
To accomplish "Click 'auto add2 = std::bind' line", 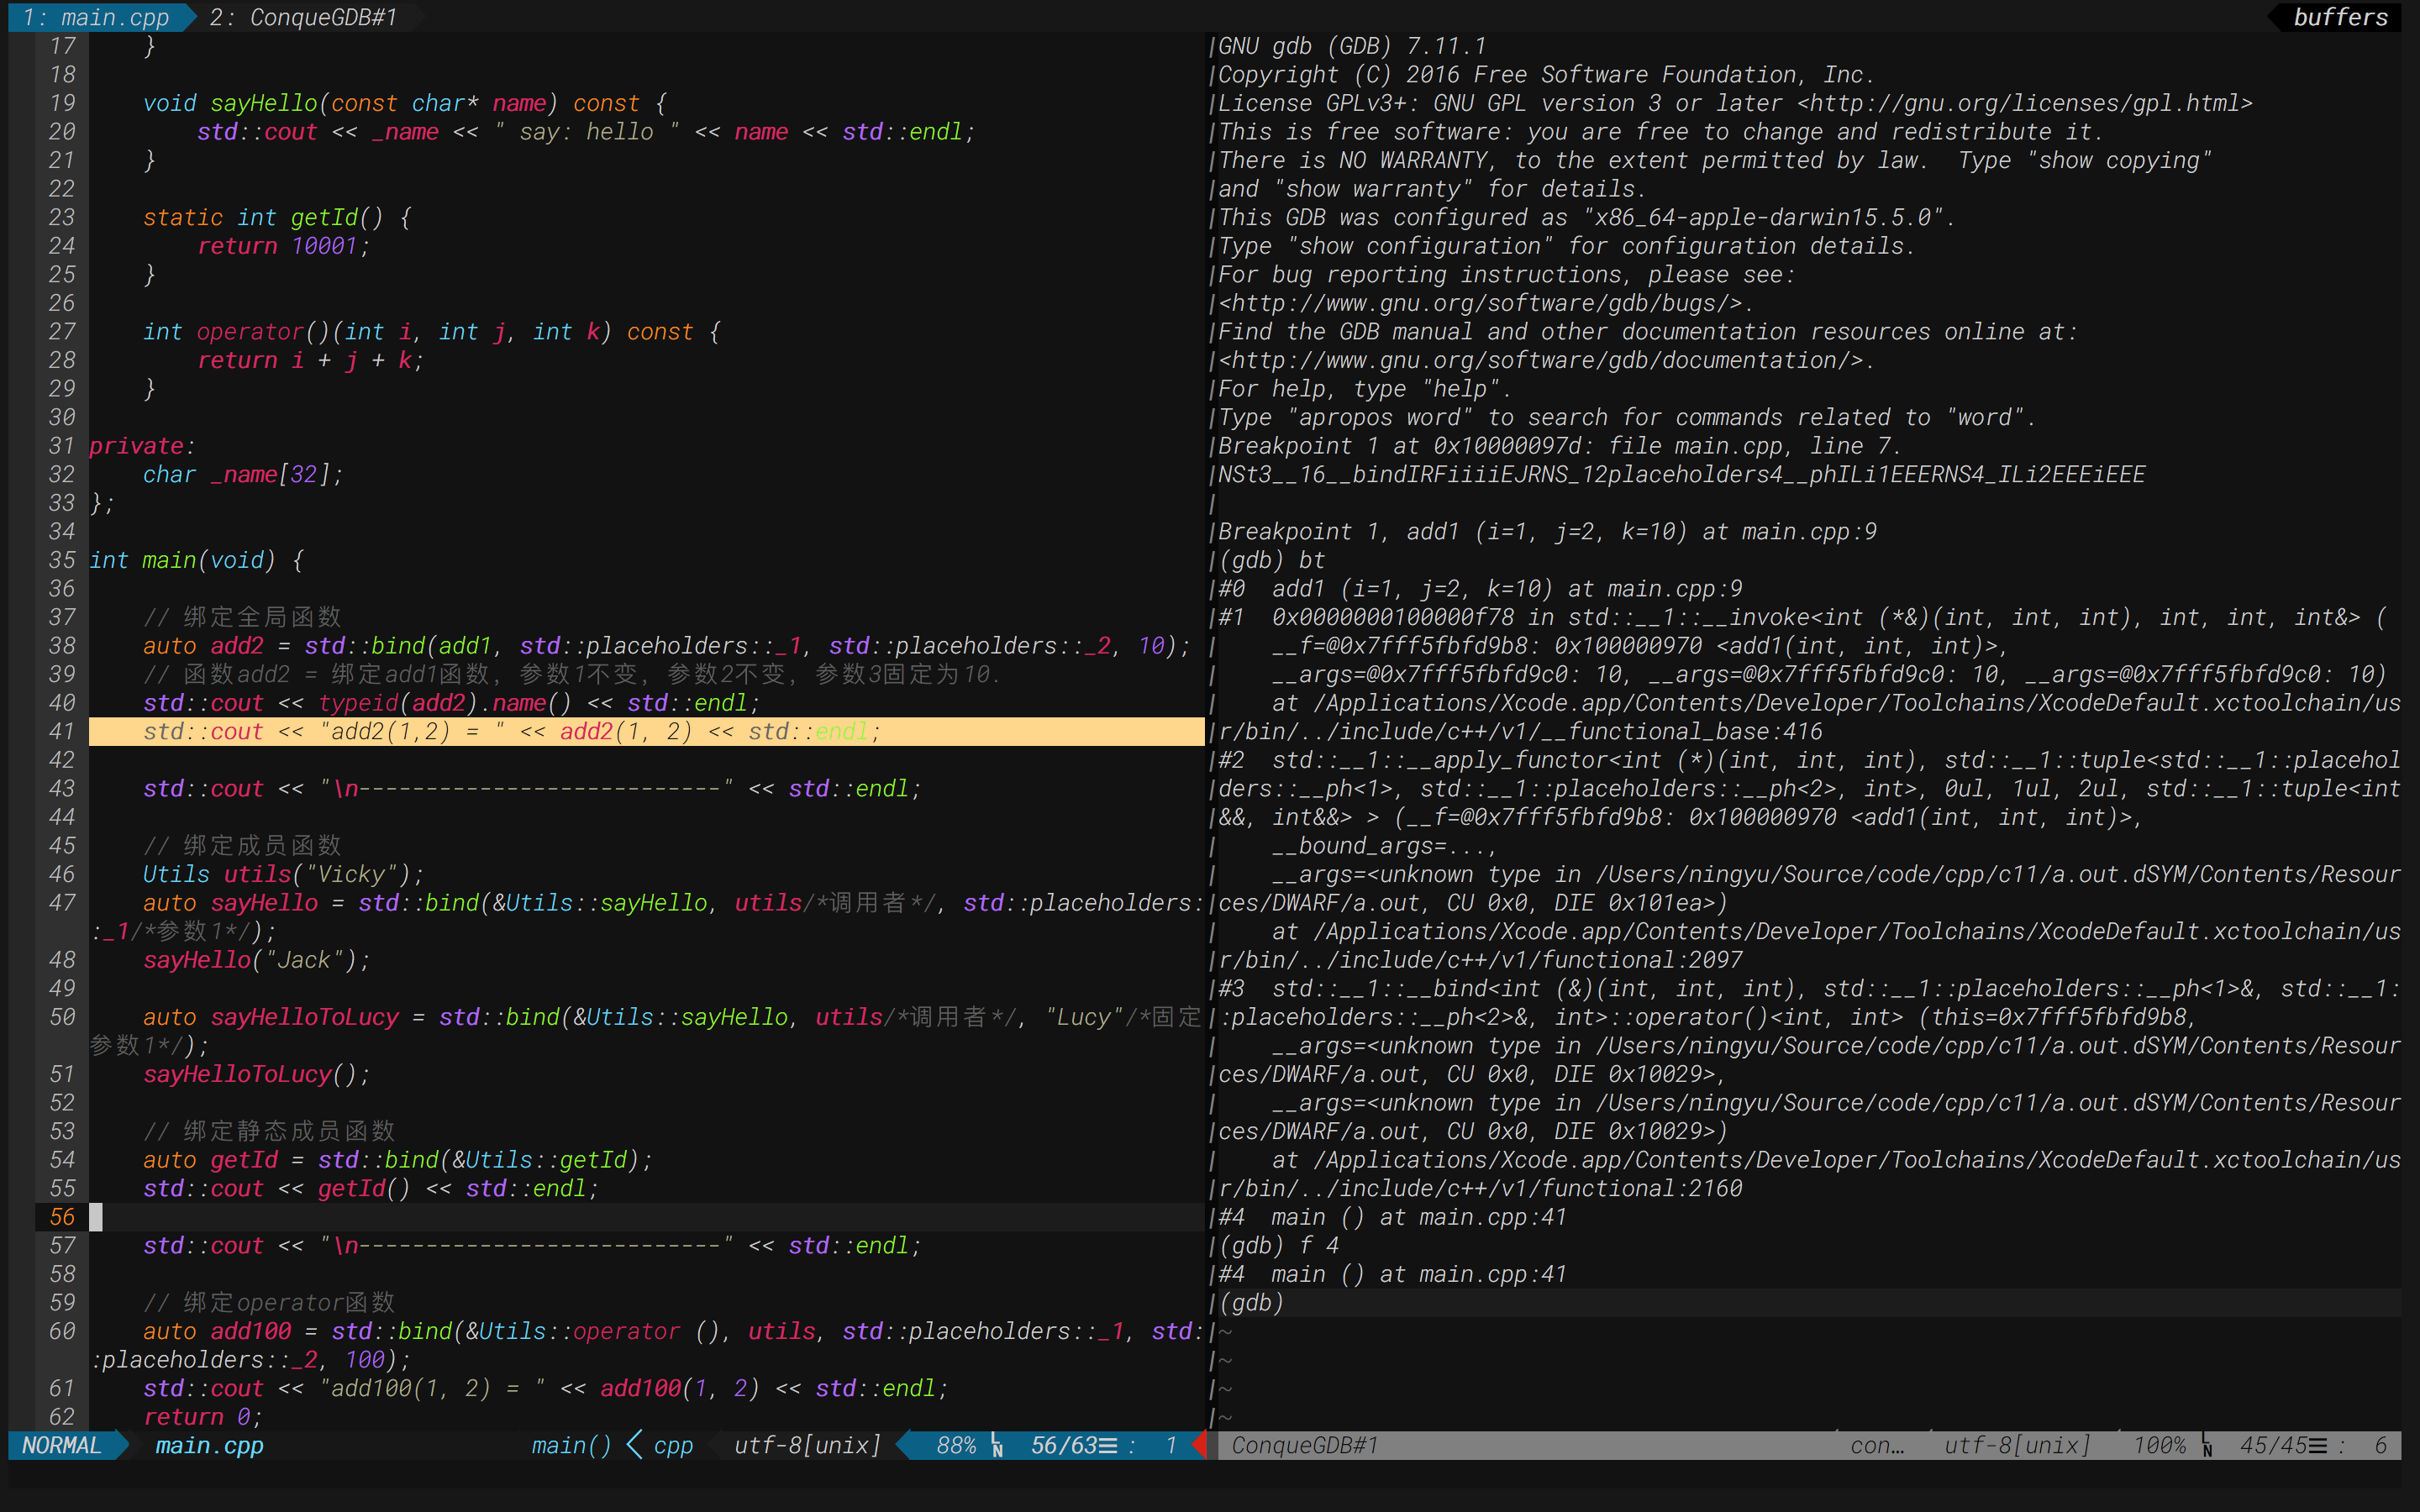I will (x=666, y=646).
